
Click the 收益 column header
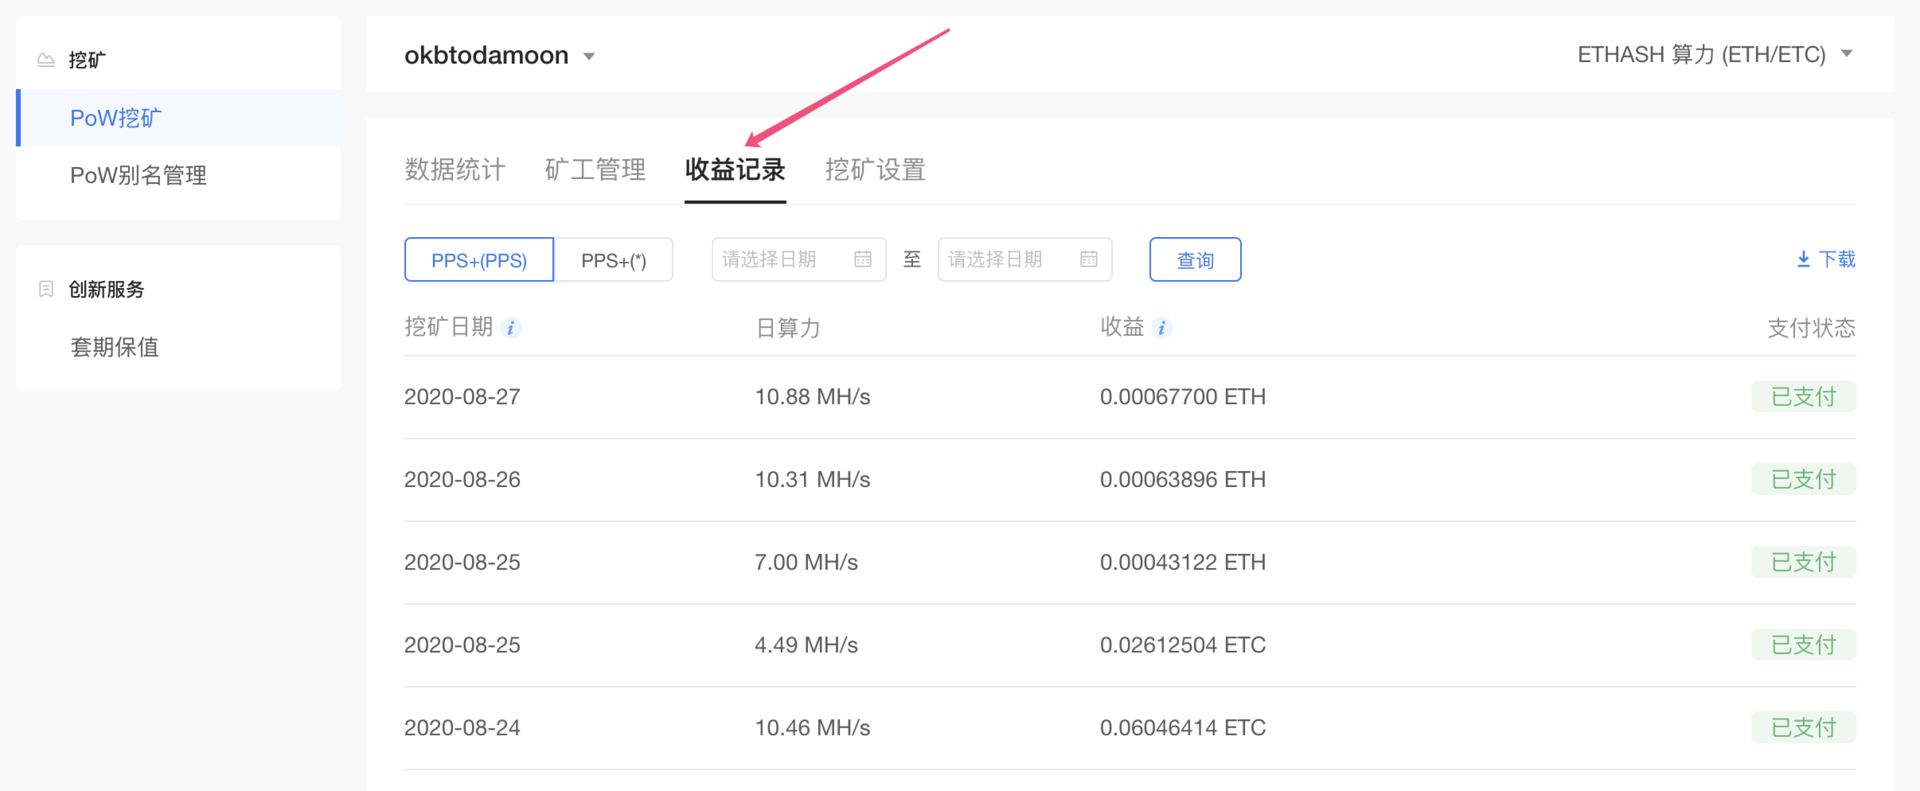[x=1122, y=327]
